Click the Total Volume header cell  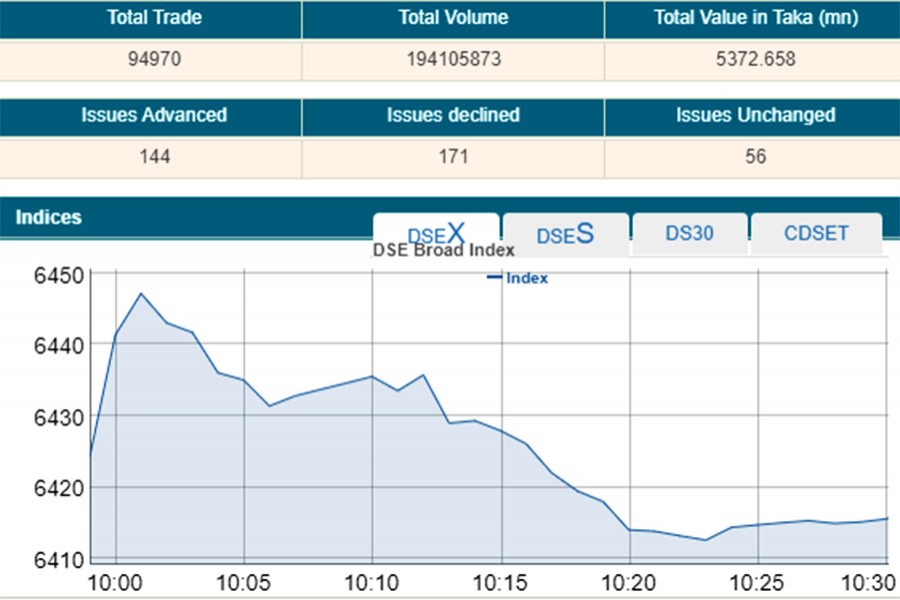point(453,18)
